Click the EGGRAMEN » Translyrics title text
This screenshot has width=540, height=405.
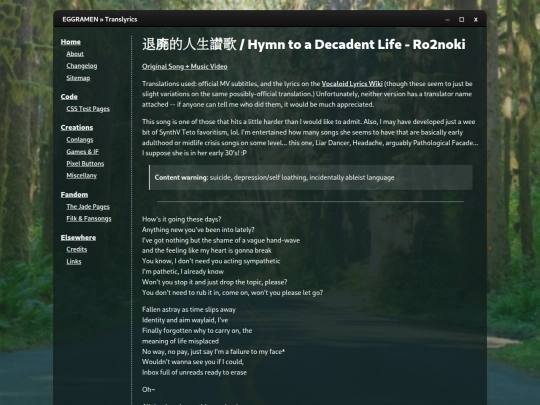point(100,19)
